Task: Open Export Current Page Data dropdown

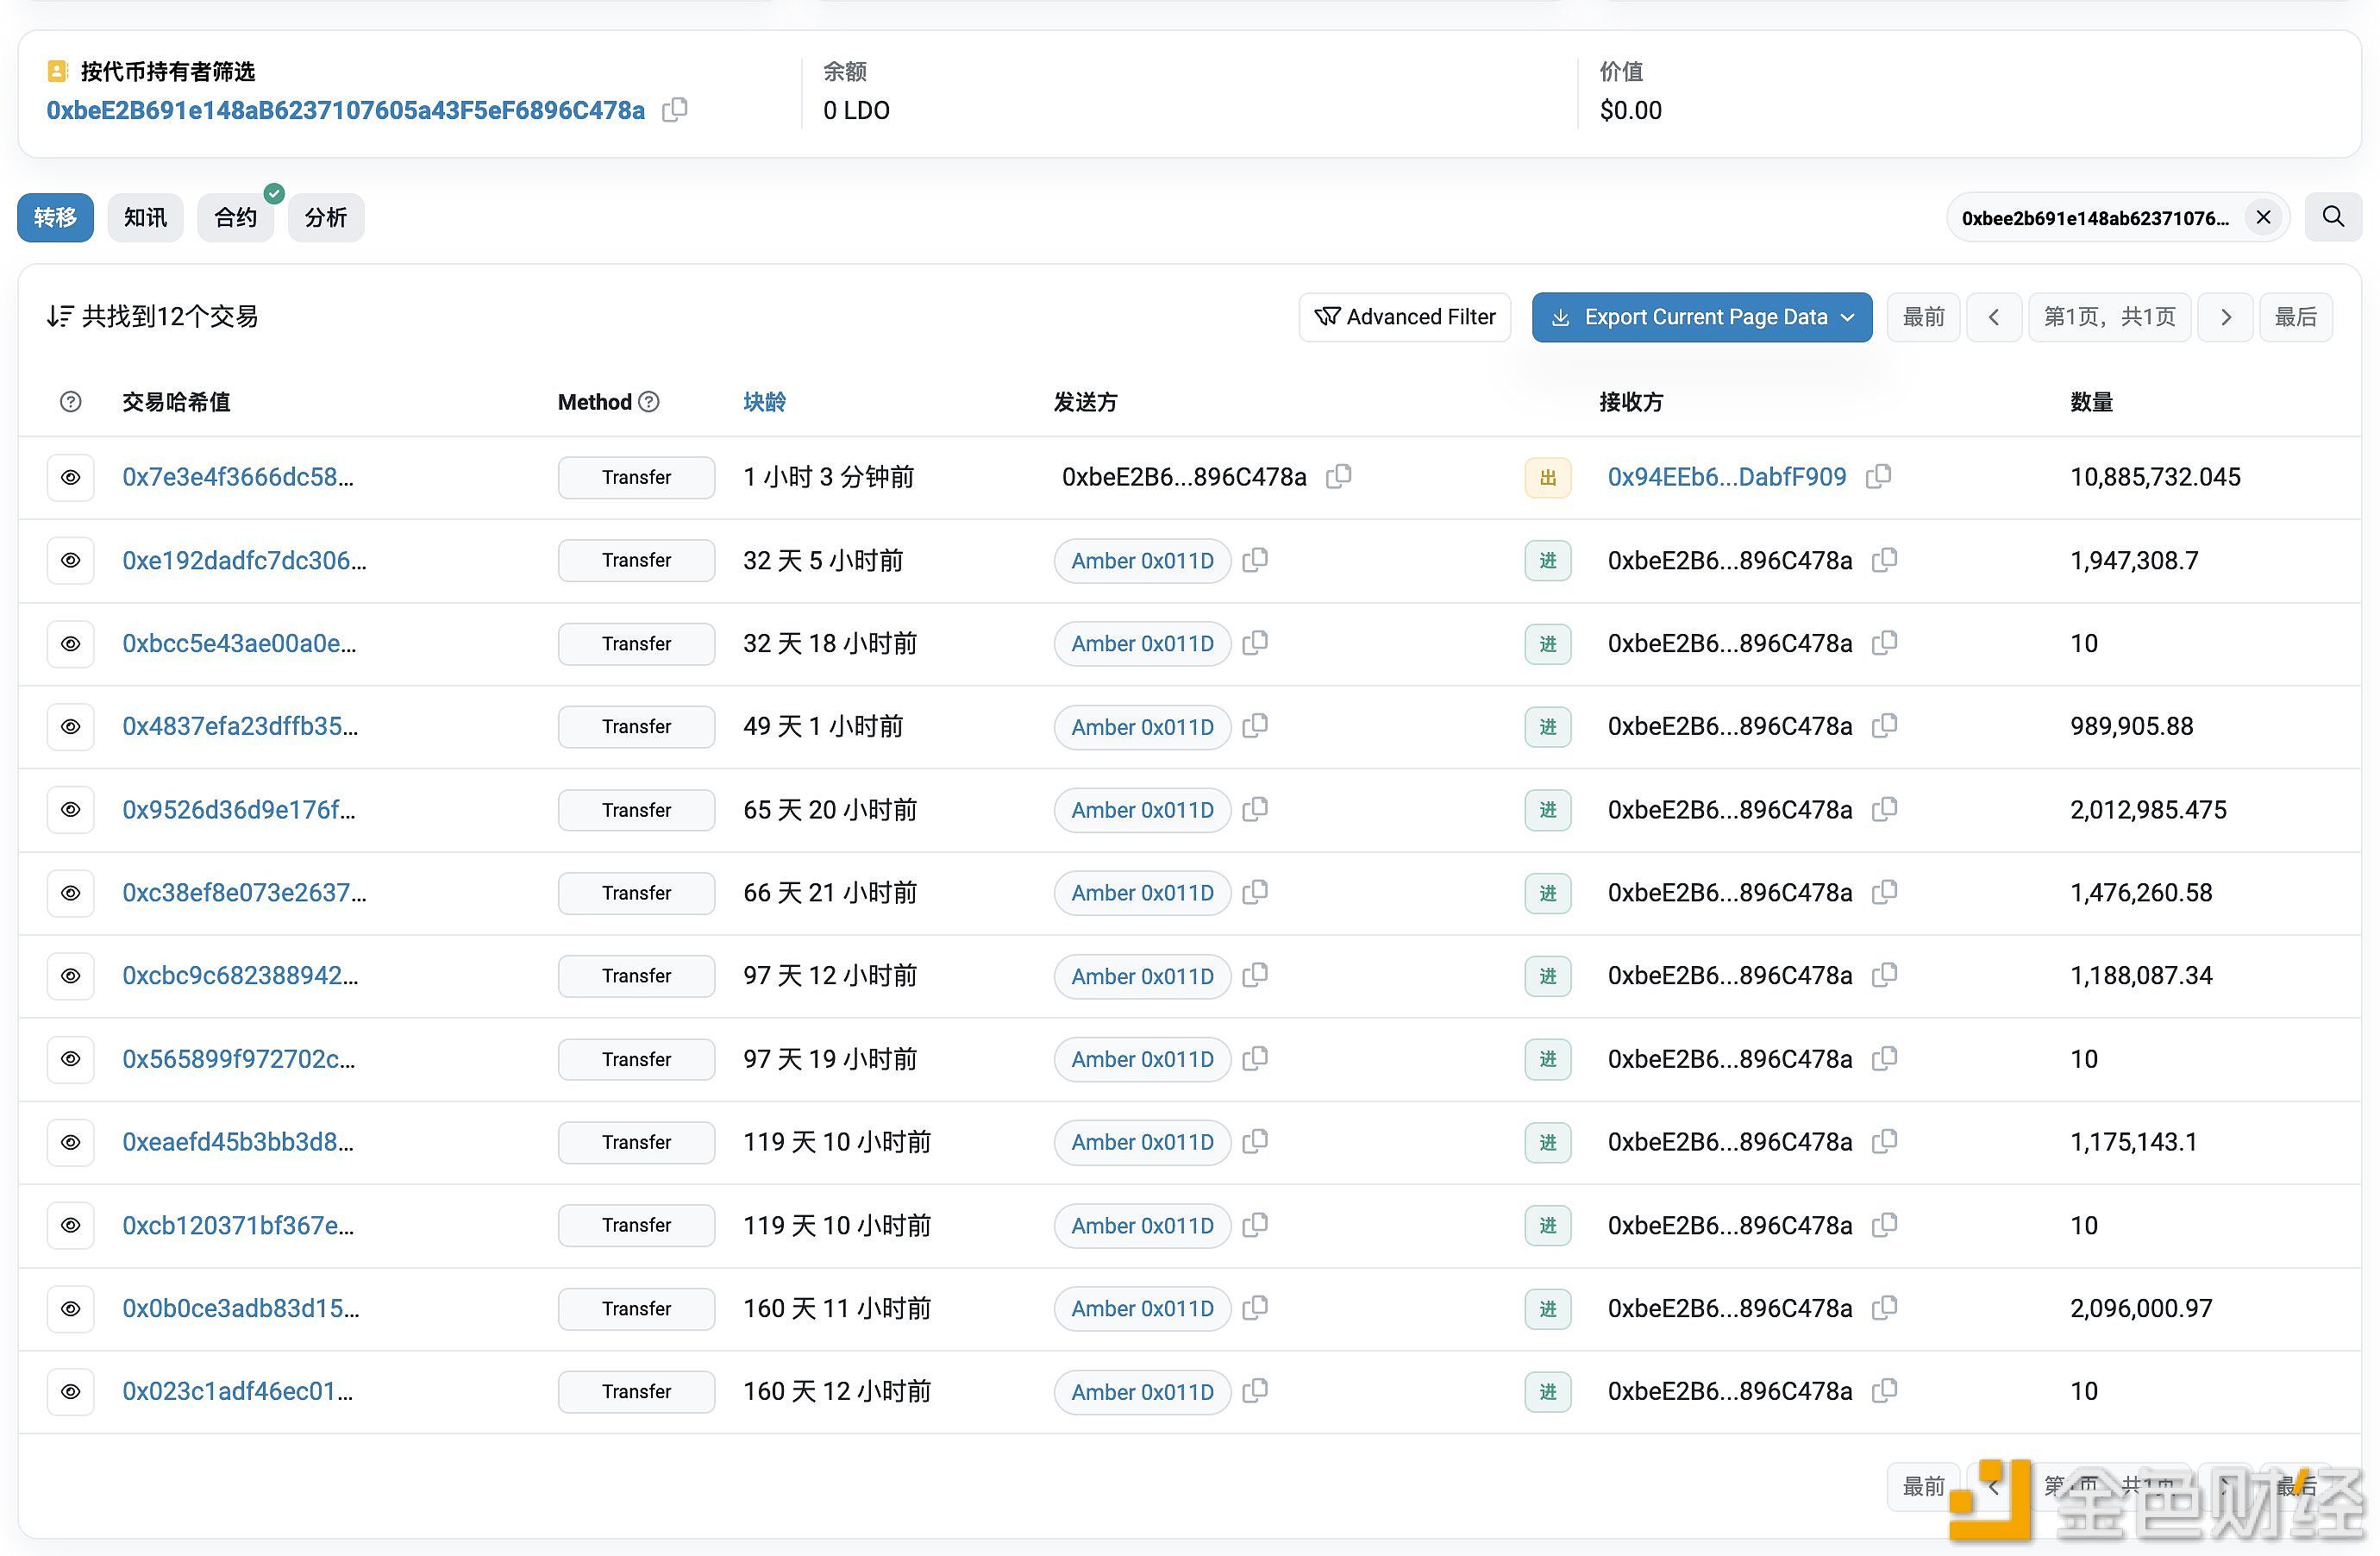Action: [x=1702, y=317]
